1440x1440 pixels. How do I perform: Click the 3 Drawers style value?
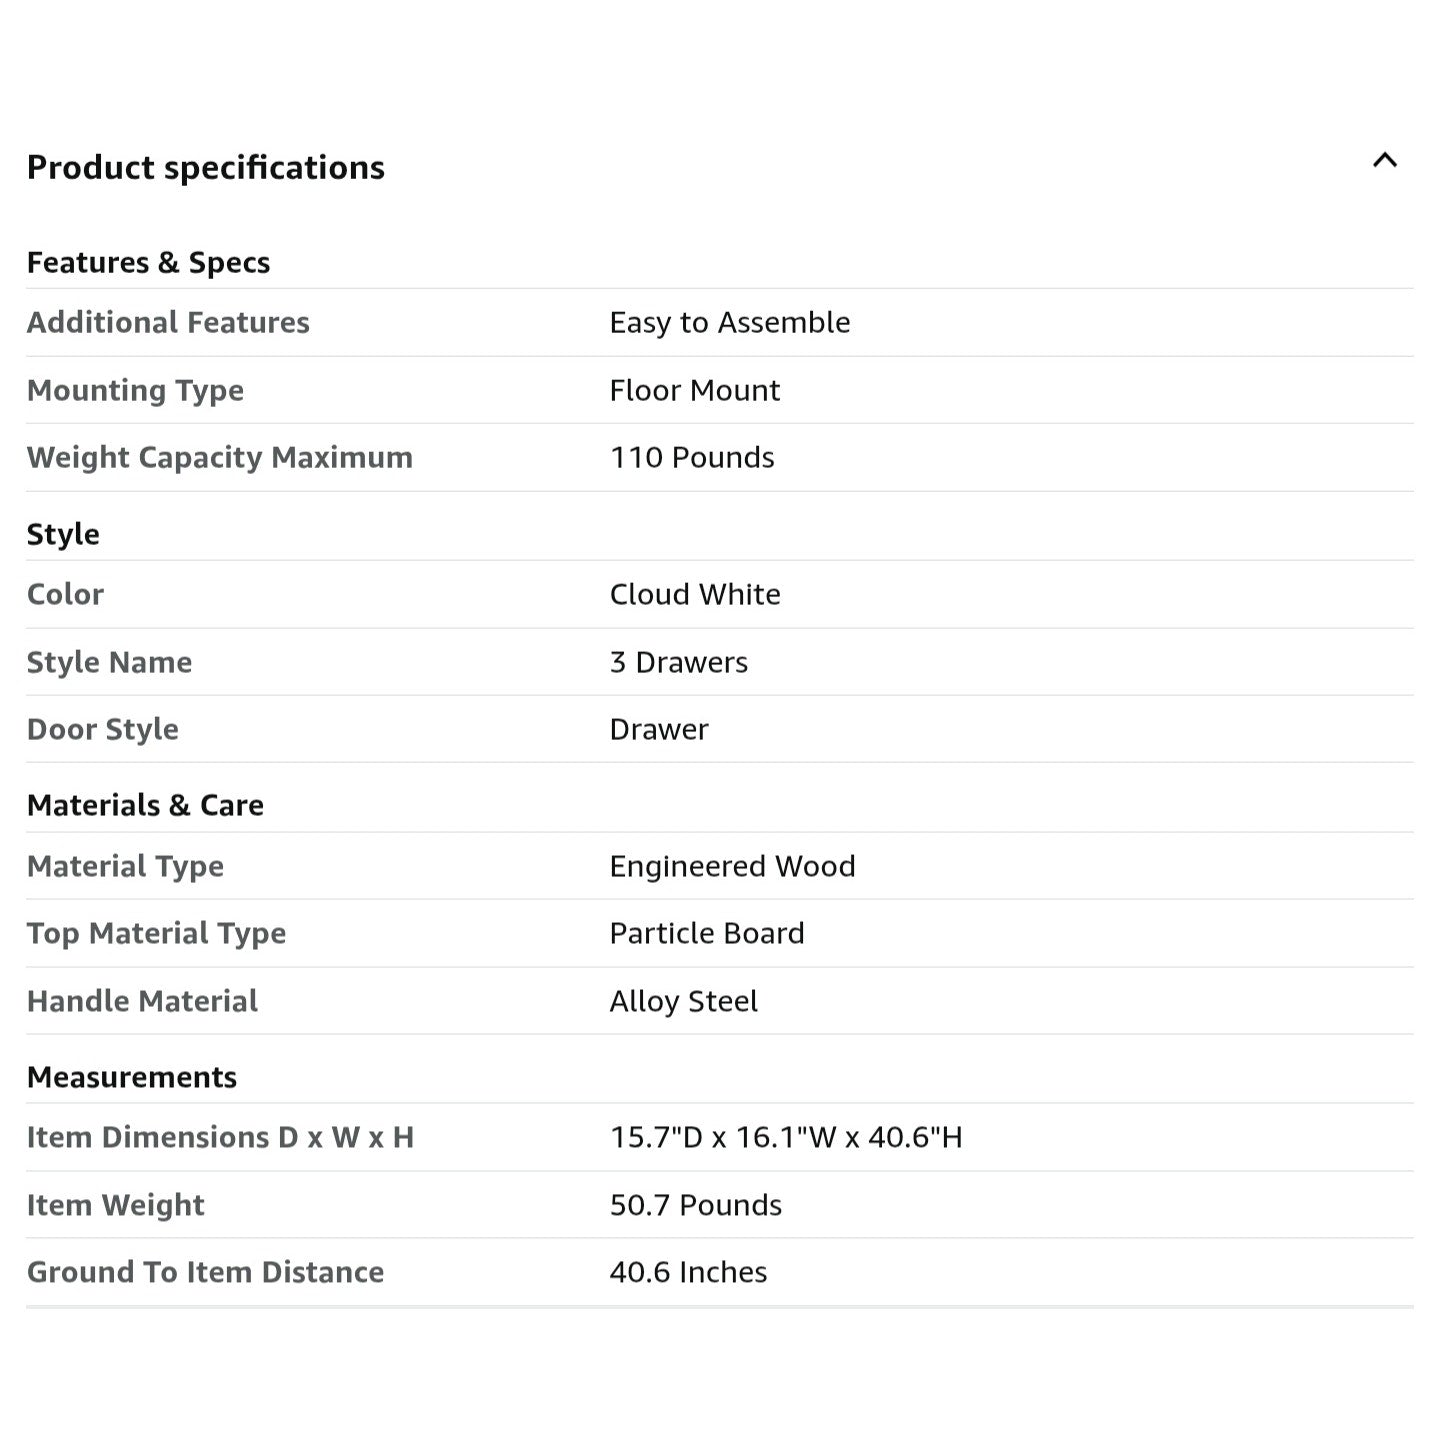coord(678,662)
